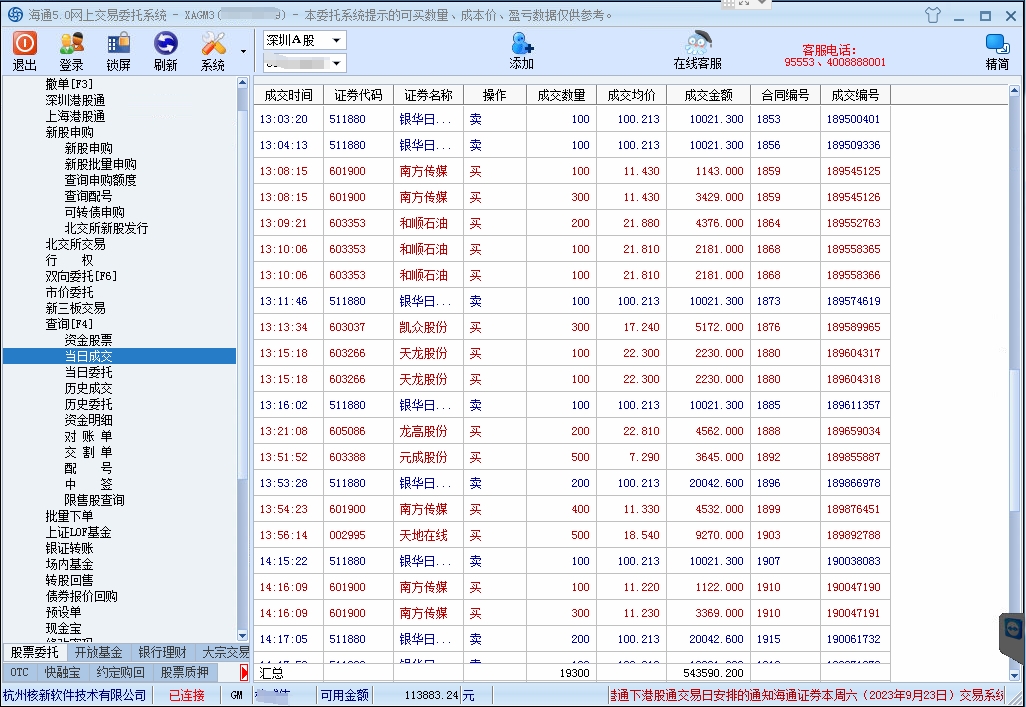Refresh data with 刷新 icon
The image size is (1026, 707).
[165, 50]
